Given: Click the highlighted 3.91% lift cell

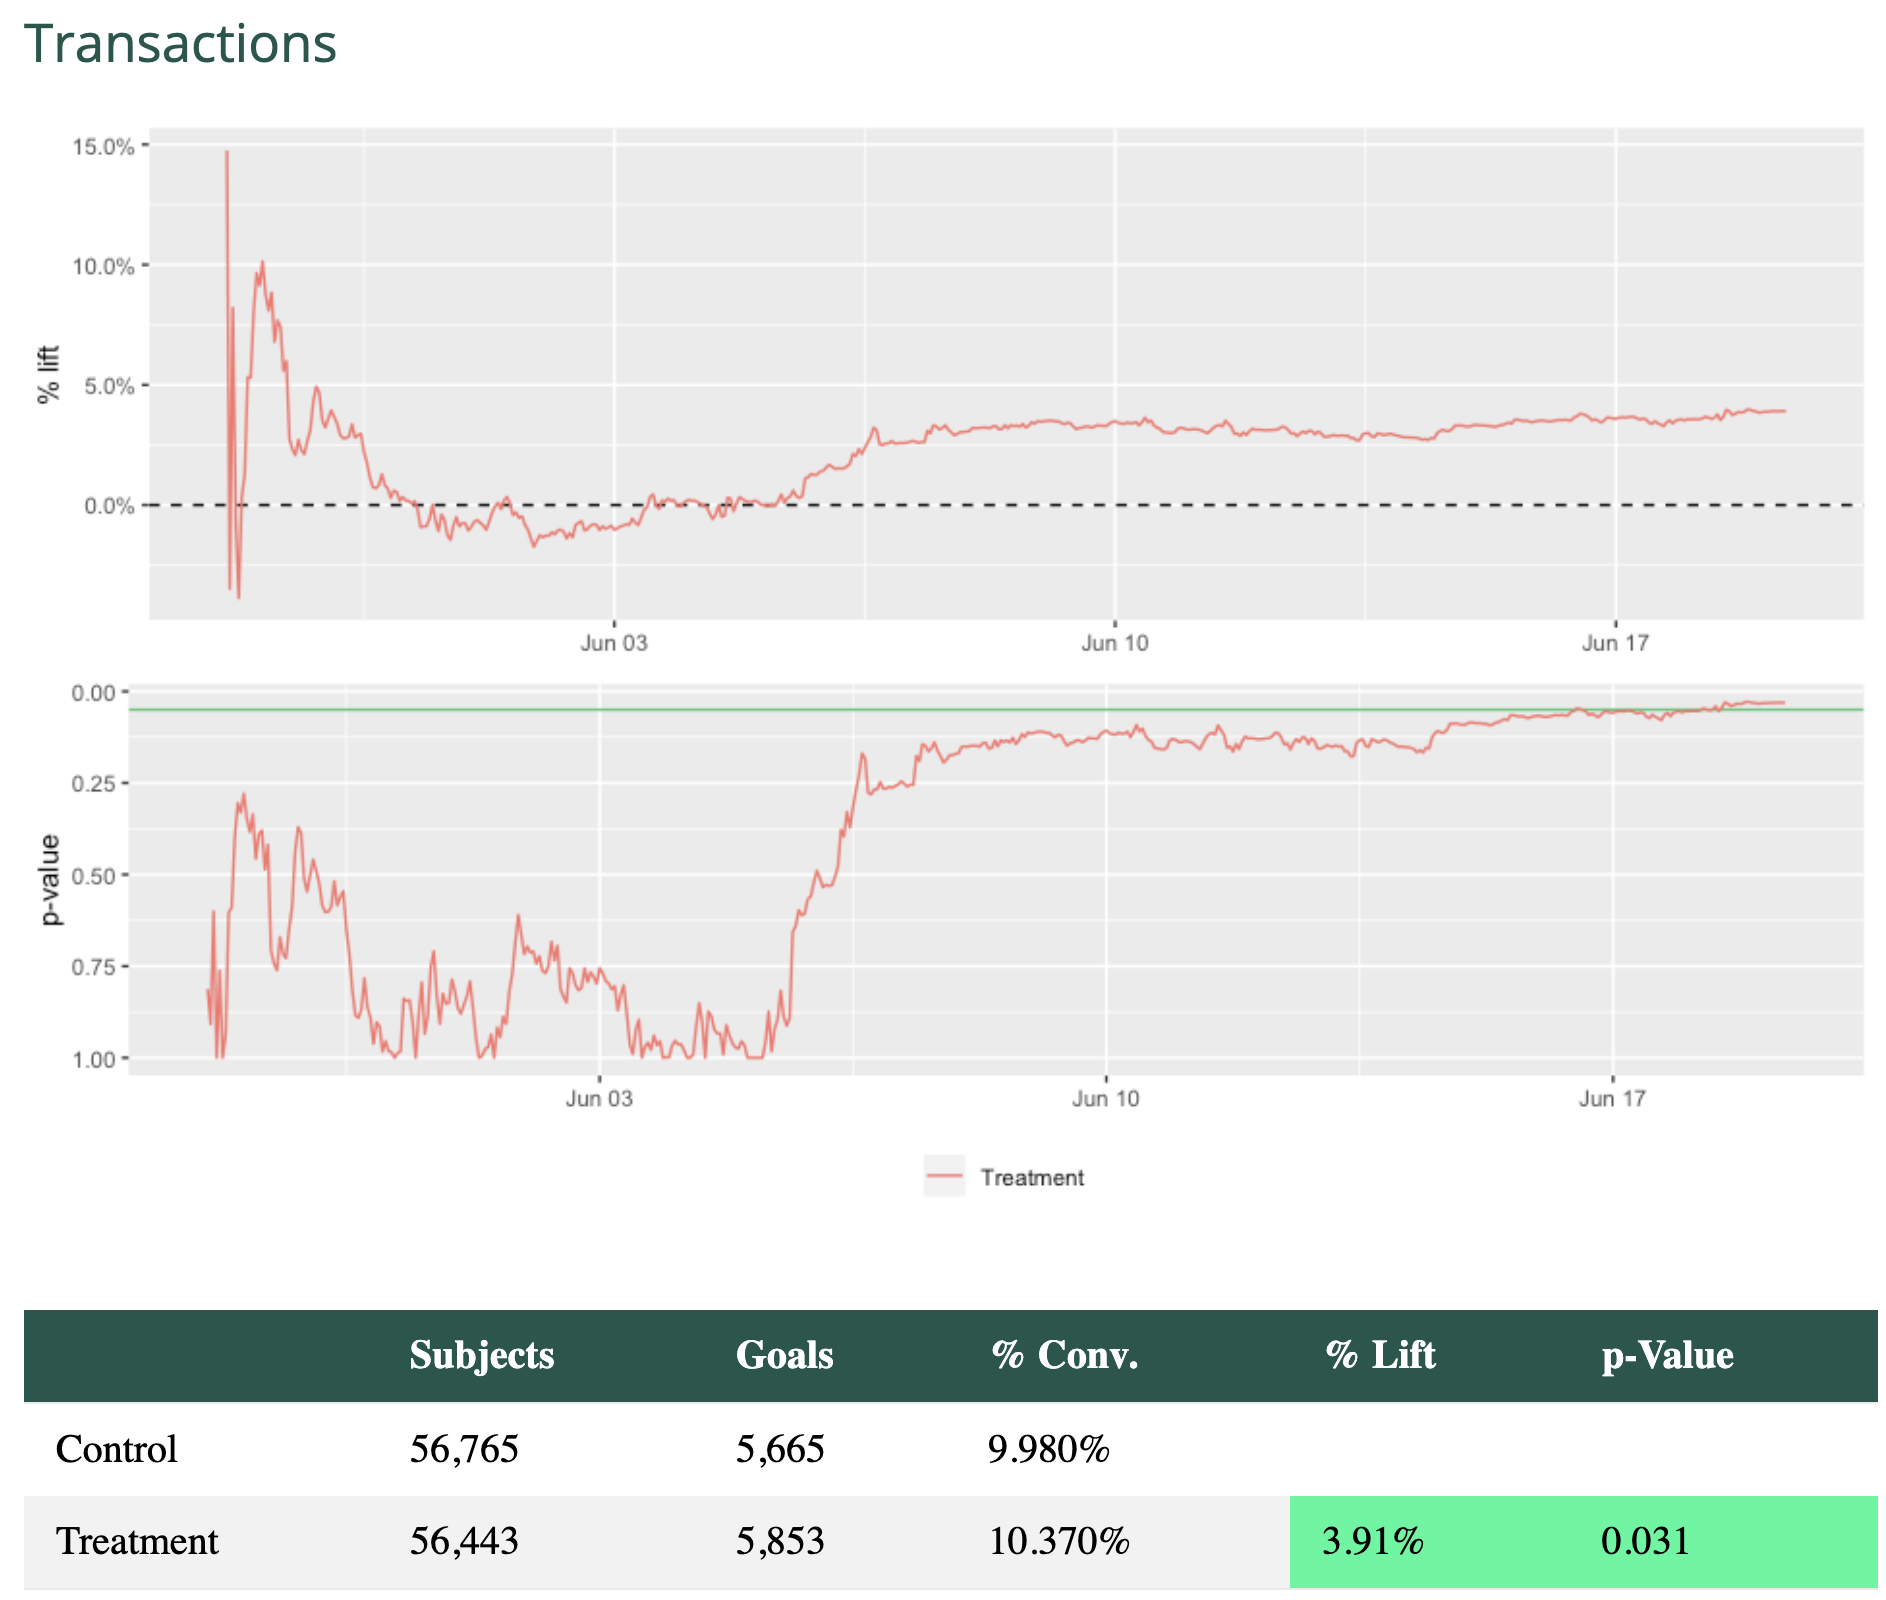Looking at the screenshot, I should click(1374, 1542).
